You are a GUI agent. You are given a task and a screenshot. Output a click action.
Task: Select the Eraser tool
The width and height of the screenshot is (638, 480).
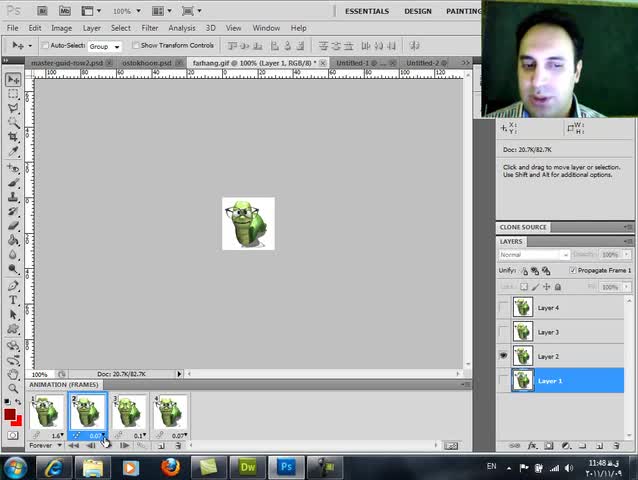[x=13, y=226]
